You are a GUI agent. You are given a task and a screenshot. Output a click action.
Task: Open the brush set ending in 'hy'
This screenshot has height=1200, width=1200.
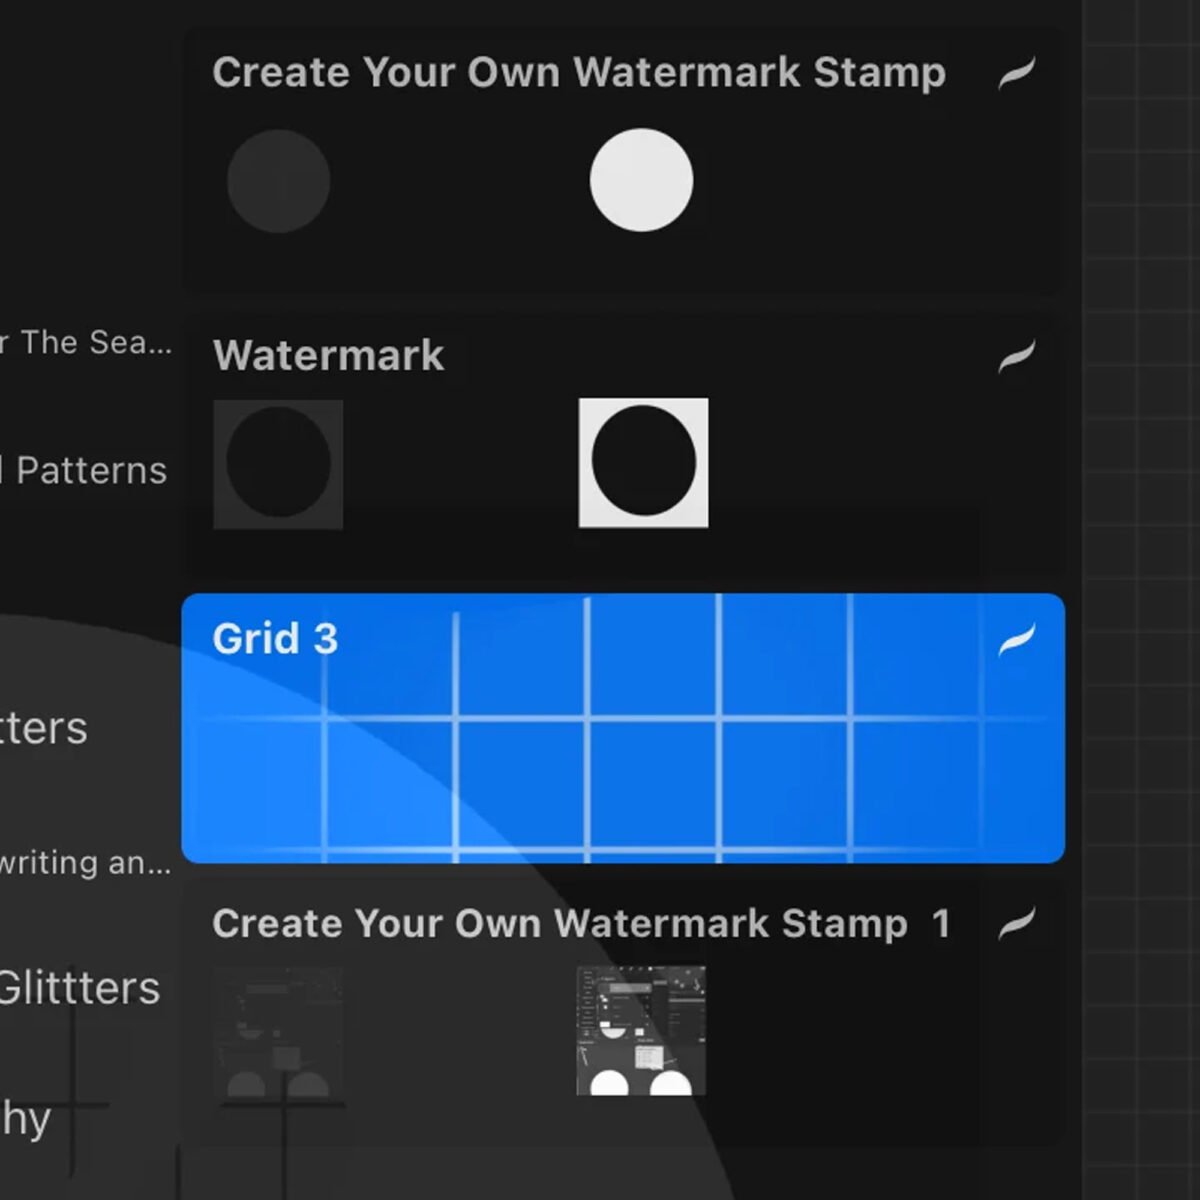[x=26, y=1118]
